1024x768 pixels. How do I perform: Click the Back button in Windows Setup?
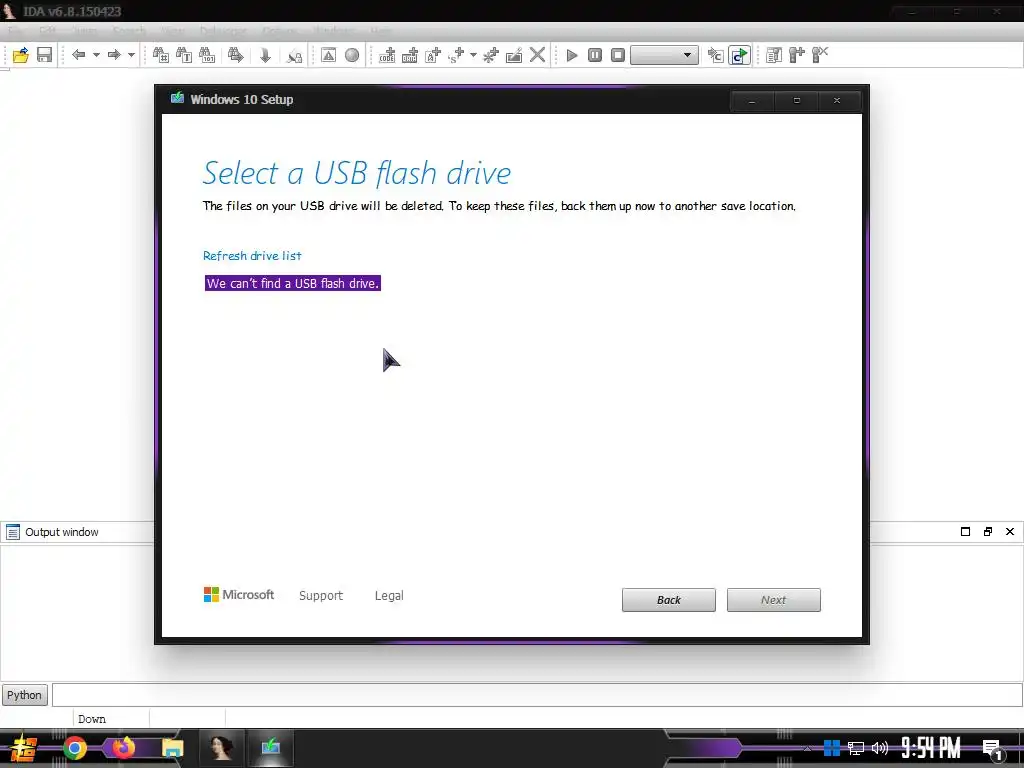pyautogui.click(x=669, y=600)
